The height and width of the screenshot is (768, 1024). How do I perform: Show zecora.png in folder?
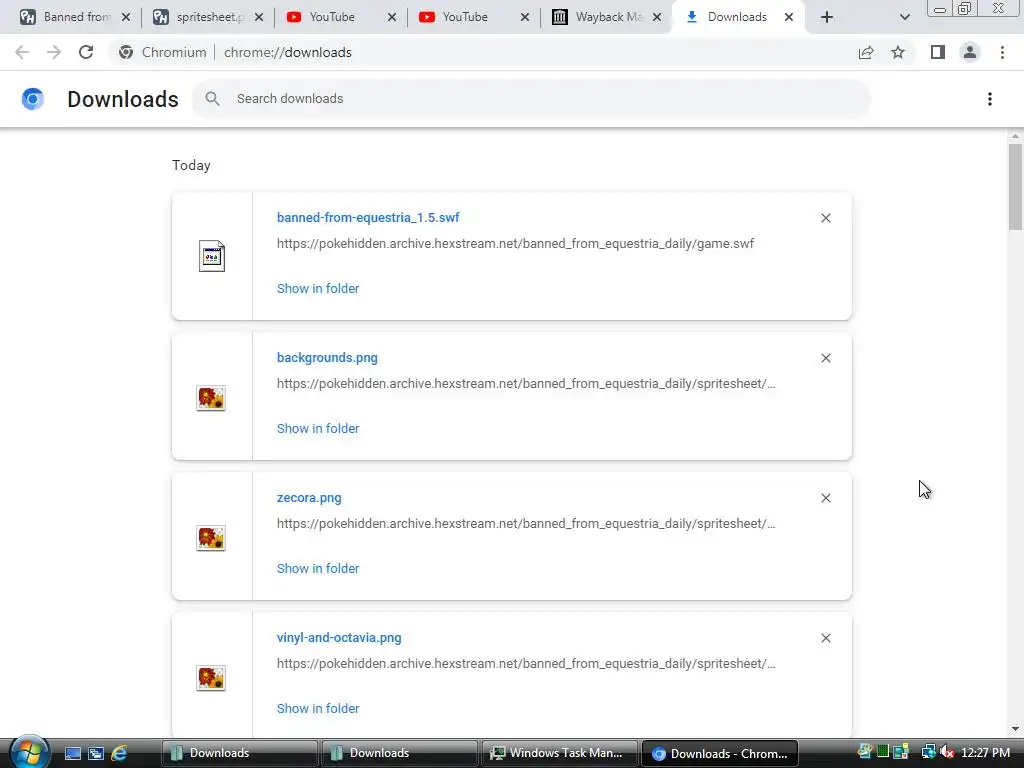coord(318,569)
